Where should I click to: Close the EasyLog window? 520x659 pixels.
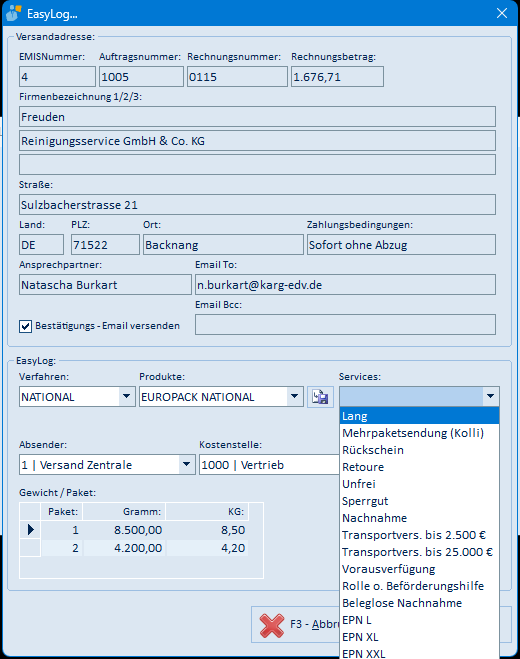(502, 13)
